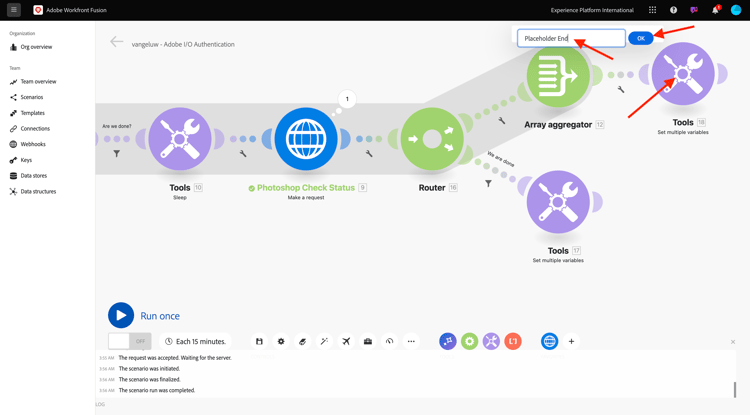Click the explain flow airplane icon
The height and width of the screenshot is (415, 750).
346,341
